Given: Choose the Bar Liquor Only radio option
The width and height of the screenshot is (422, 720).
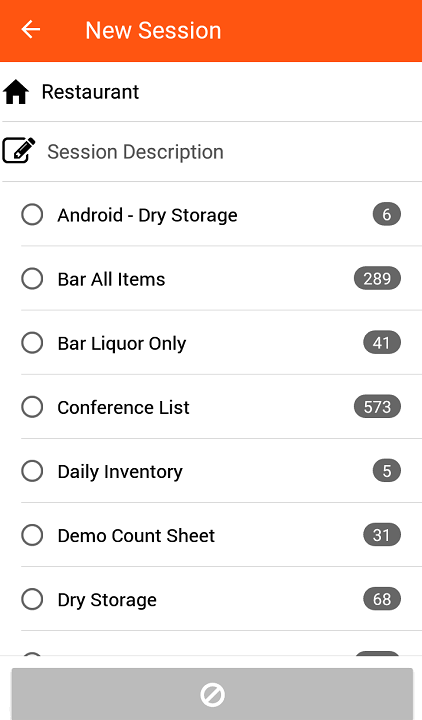Looking at the screenshot, I should [32, 343].
